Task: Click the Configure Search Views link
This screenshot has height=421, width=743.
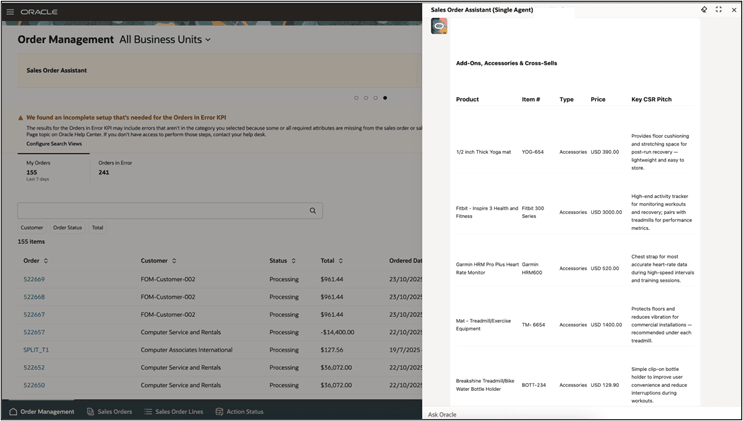Action: 54,144
